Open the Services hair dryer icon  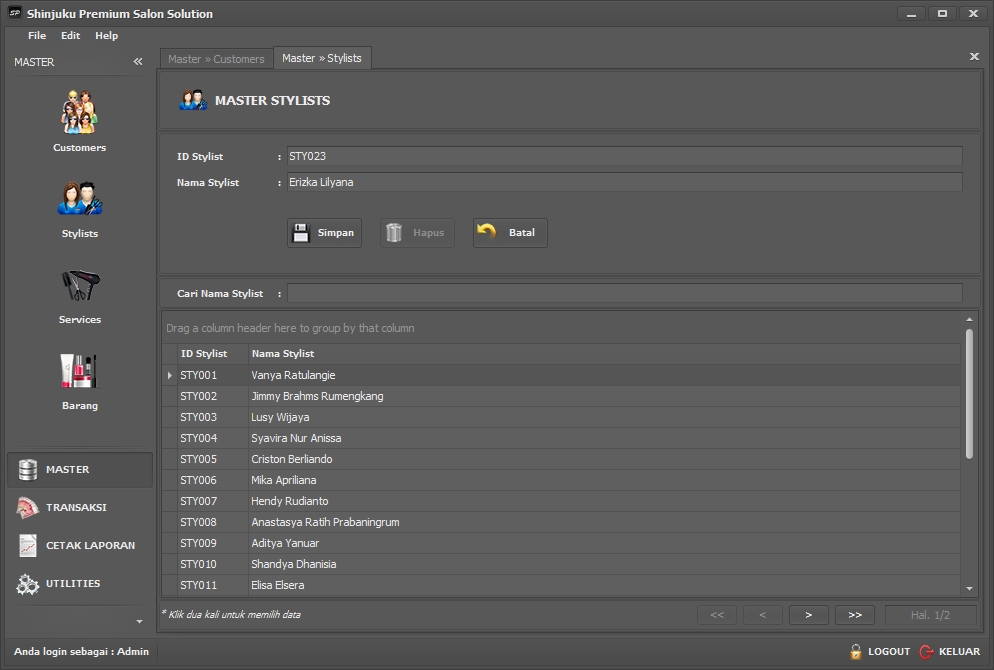tap(80, 285)
